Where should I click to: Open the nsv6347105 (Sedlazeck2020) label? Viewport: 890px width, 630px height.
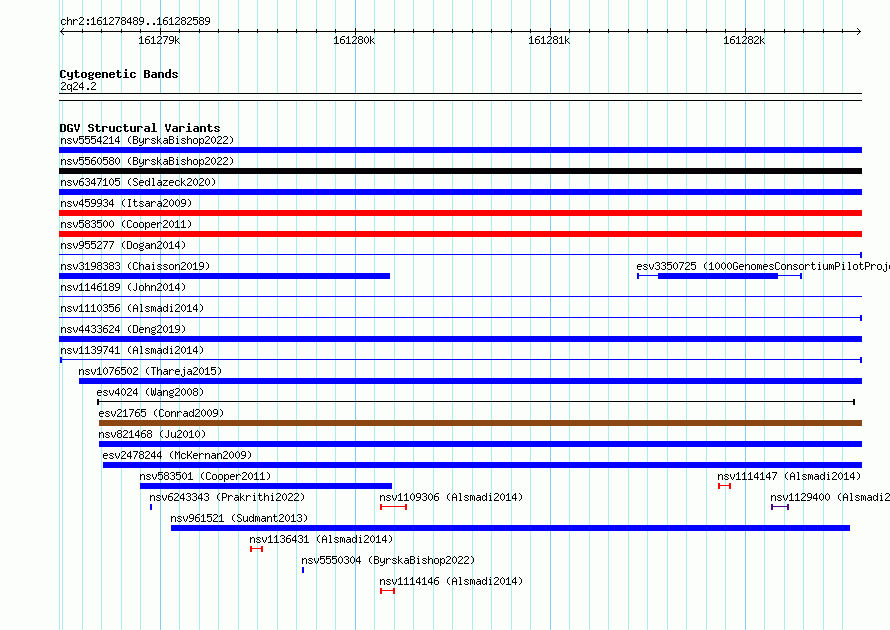(x=138, y=182)
